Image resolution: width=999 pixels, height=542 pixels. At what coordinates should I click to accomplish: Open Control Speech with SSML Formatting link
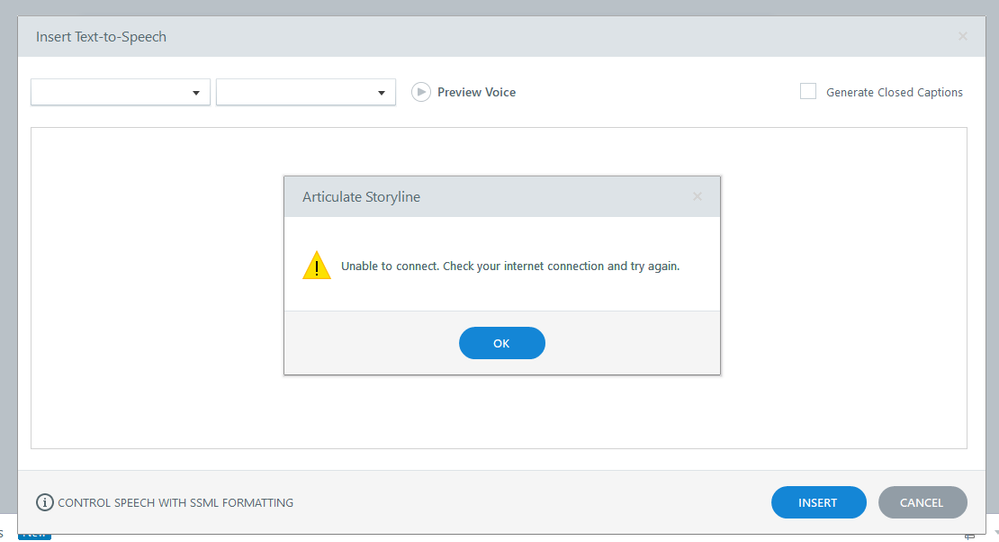click(x=176, y=503)
